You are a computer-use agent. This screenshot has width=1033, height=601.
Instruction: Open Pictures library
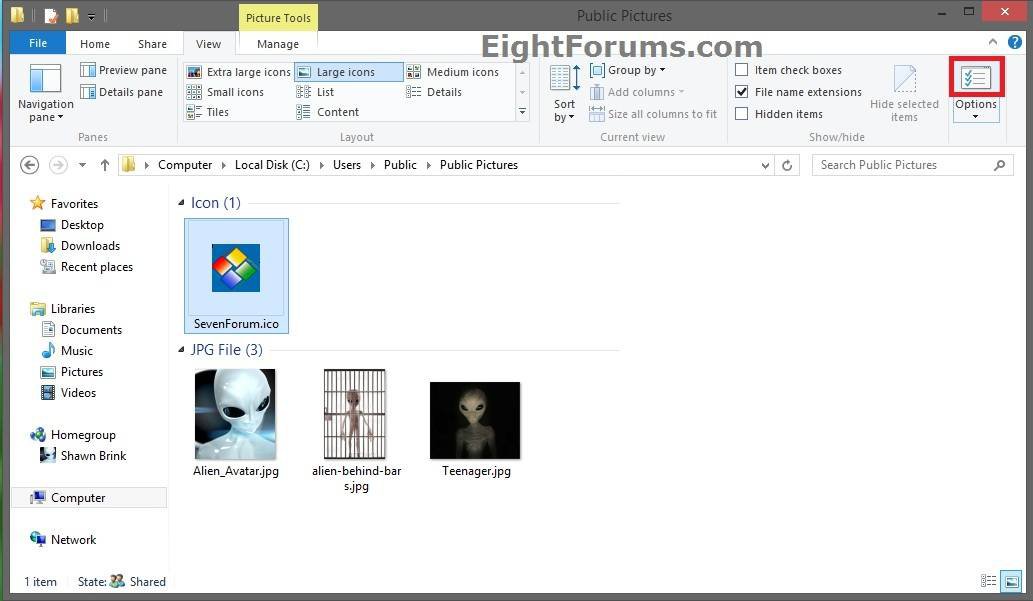(72, 372)
